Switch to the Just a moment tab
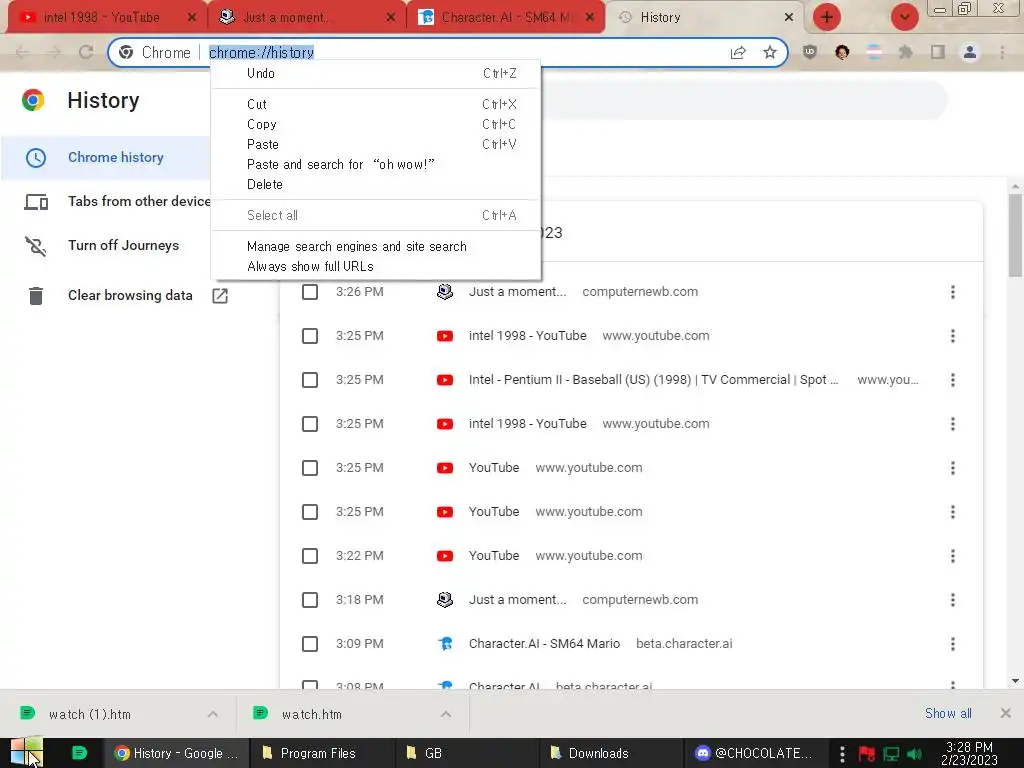 pyautogui.click(x=306, y=18)
